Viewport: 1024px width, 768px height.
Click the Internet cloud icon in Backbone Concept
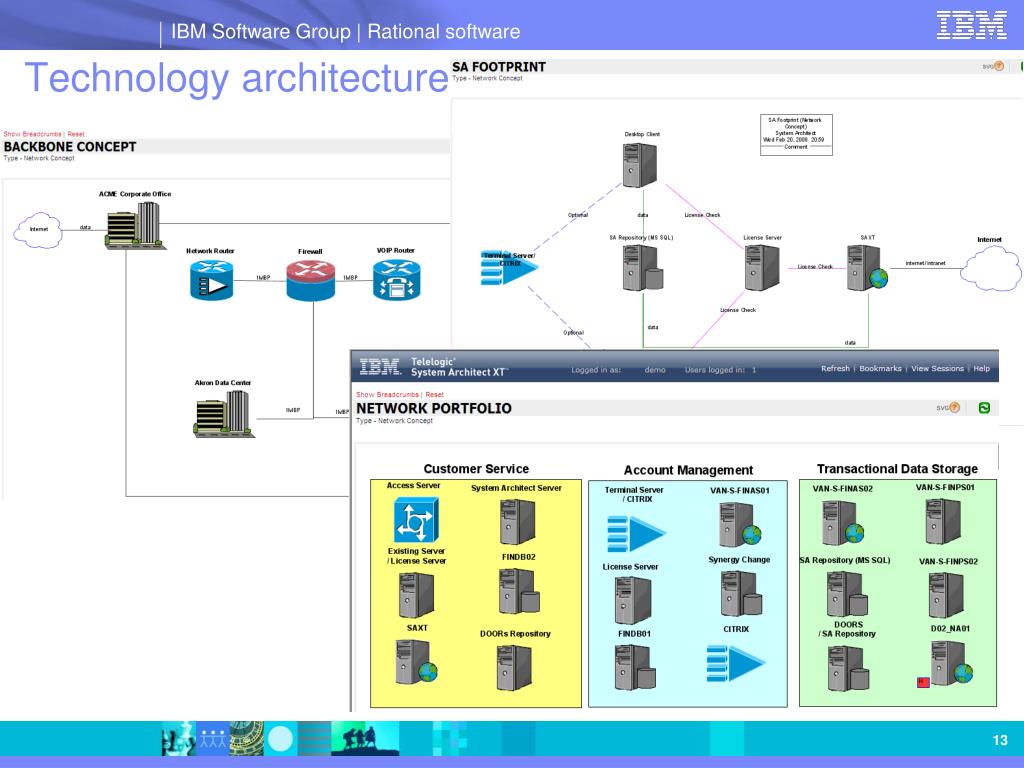click(x=38, y=230)
